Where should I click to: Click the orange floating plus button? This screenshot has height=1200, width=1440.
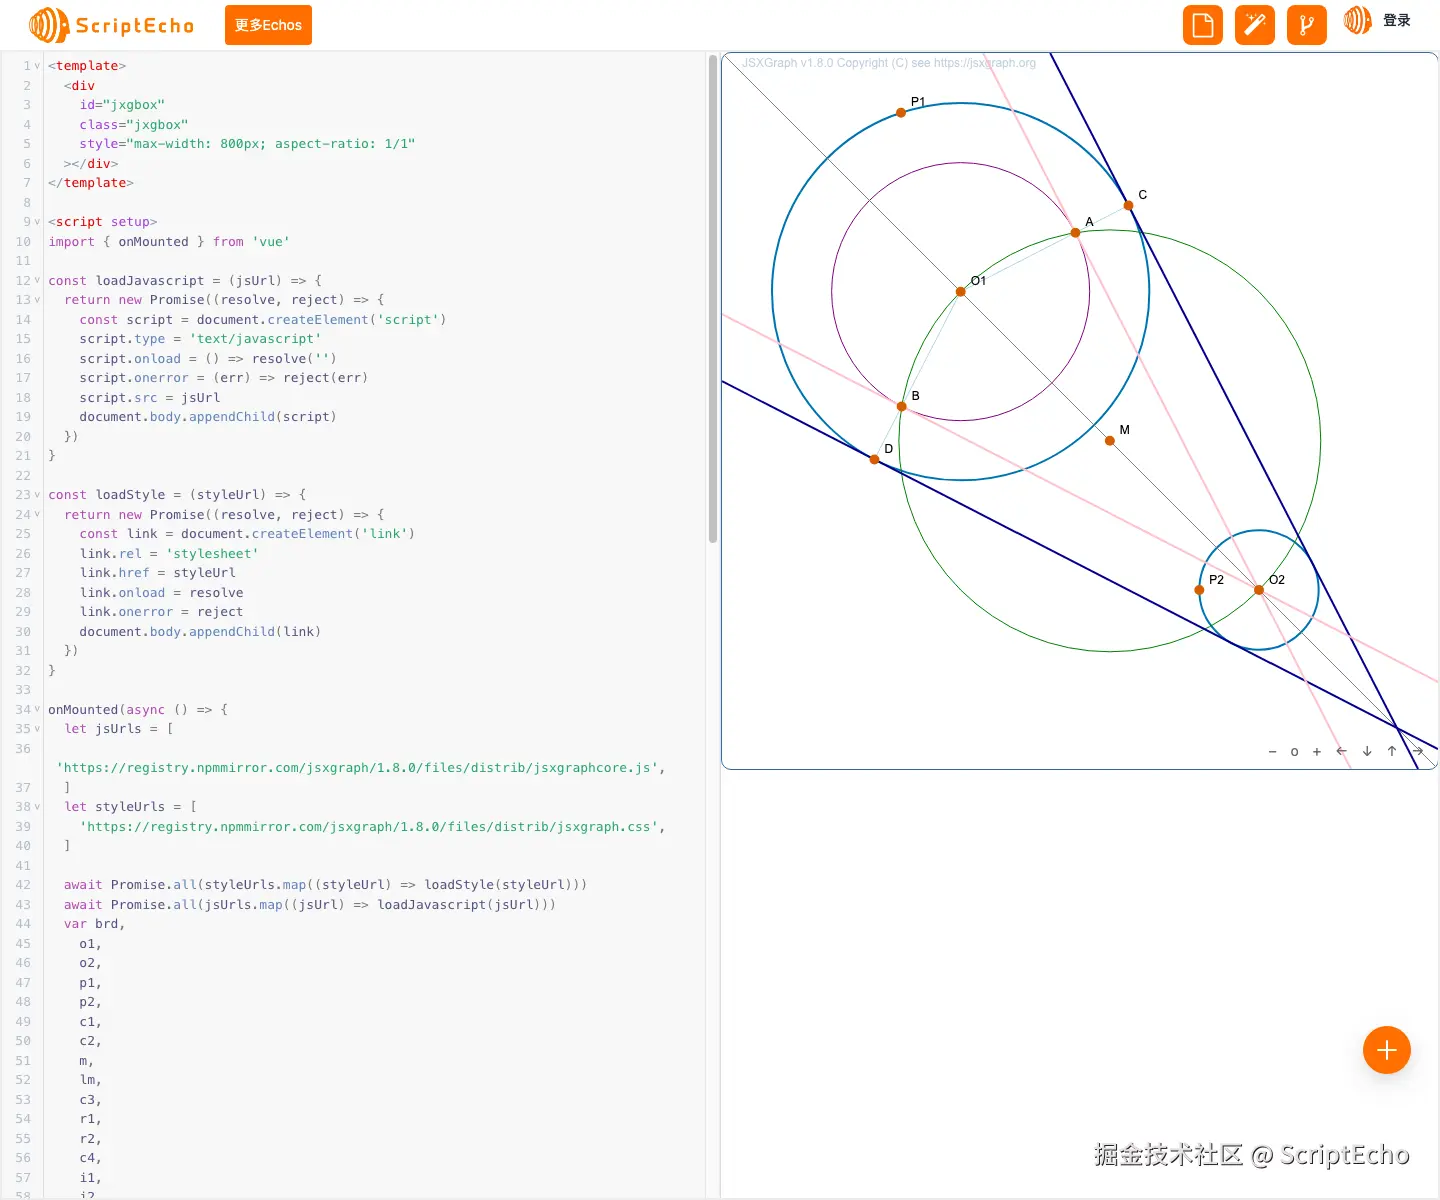1387,1050
